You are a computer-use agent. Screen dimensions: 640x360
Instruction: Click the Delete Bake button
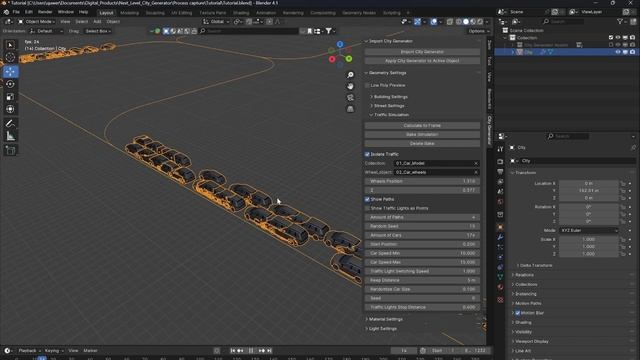[x=422, y=144]
